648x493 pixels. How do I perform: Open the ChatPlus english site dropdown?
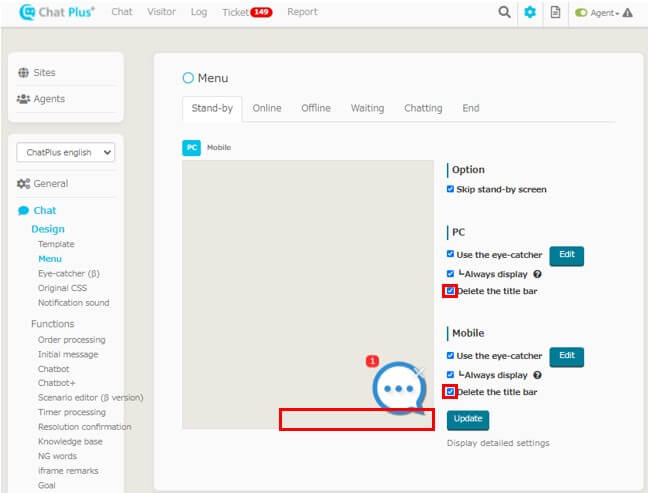point(66,152)
